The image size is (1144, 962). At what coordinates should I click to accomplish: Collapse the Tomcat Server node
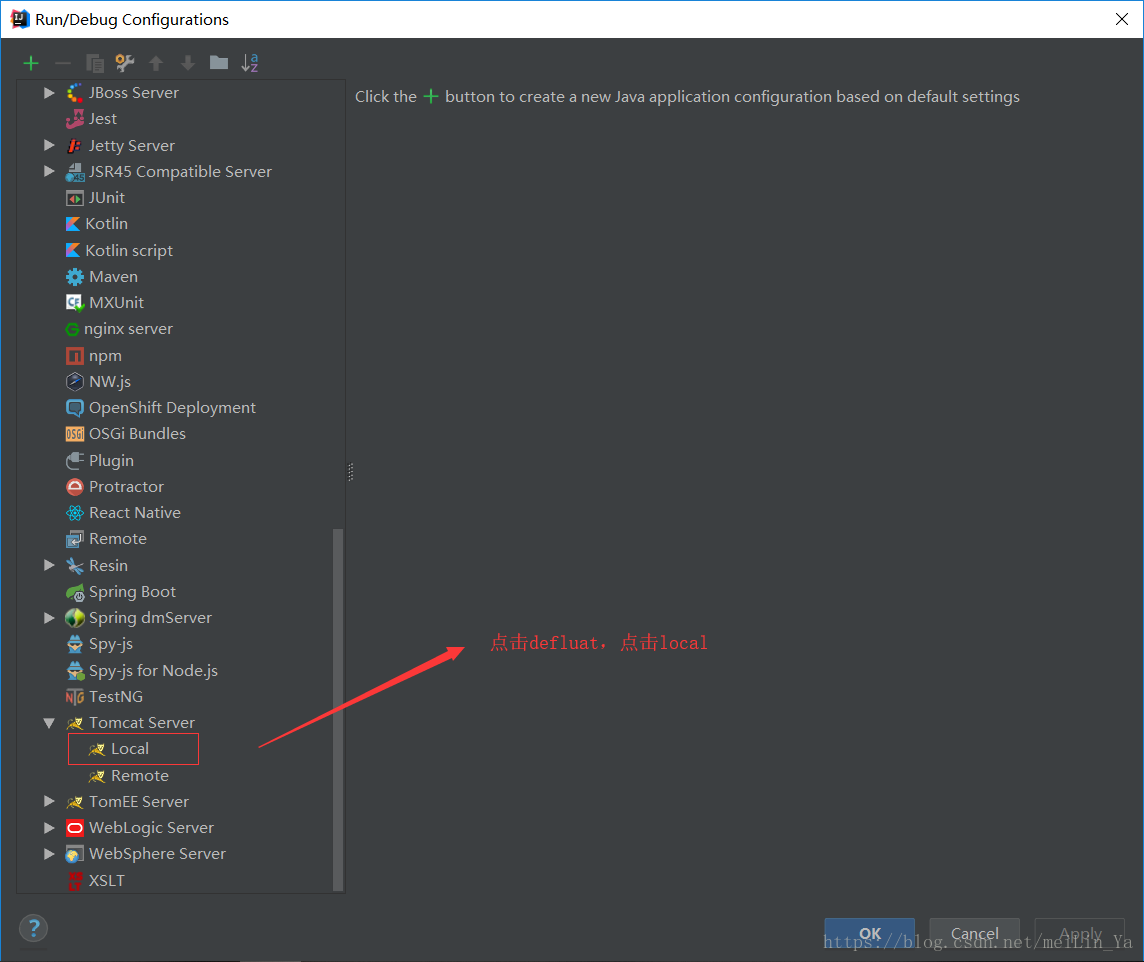tap(49, 723)
